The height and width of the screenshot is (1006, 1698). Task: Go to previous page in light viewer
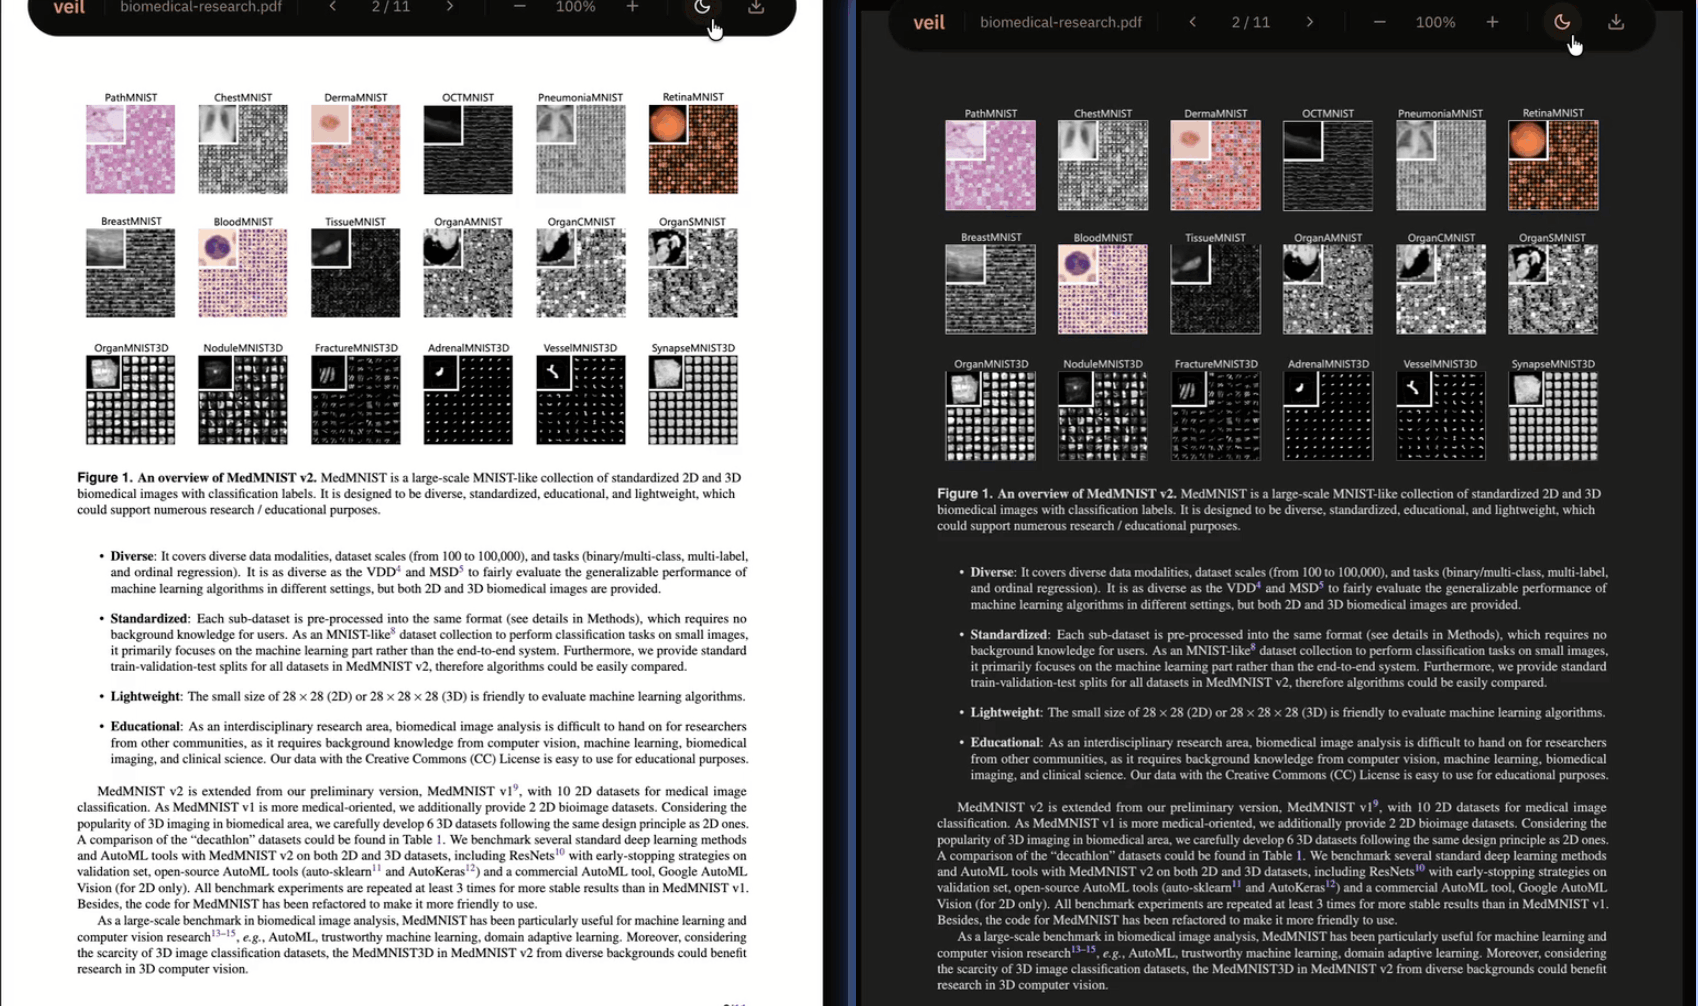point(333,7)
